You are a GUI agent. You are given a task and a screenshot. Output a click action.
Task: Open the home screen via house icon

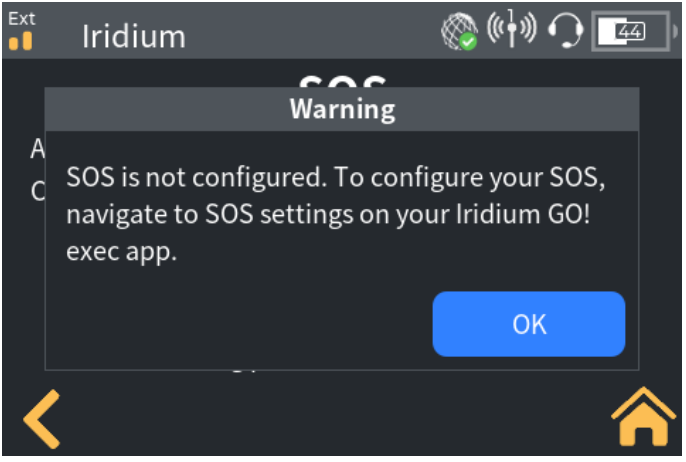coord(644,416)
